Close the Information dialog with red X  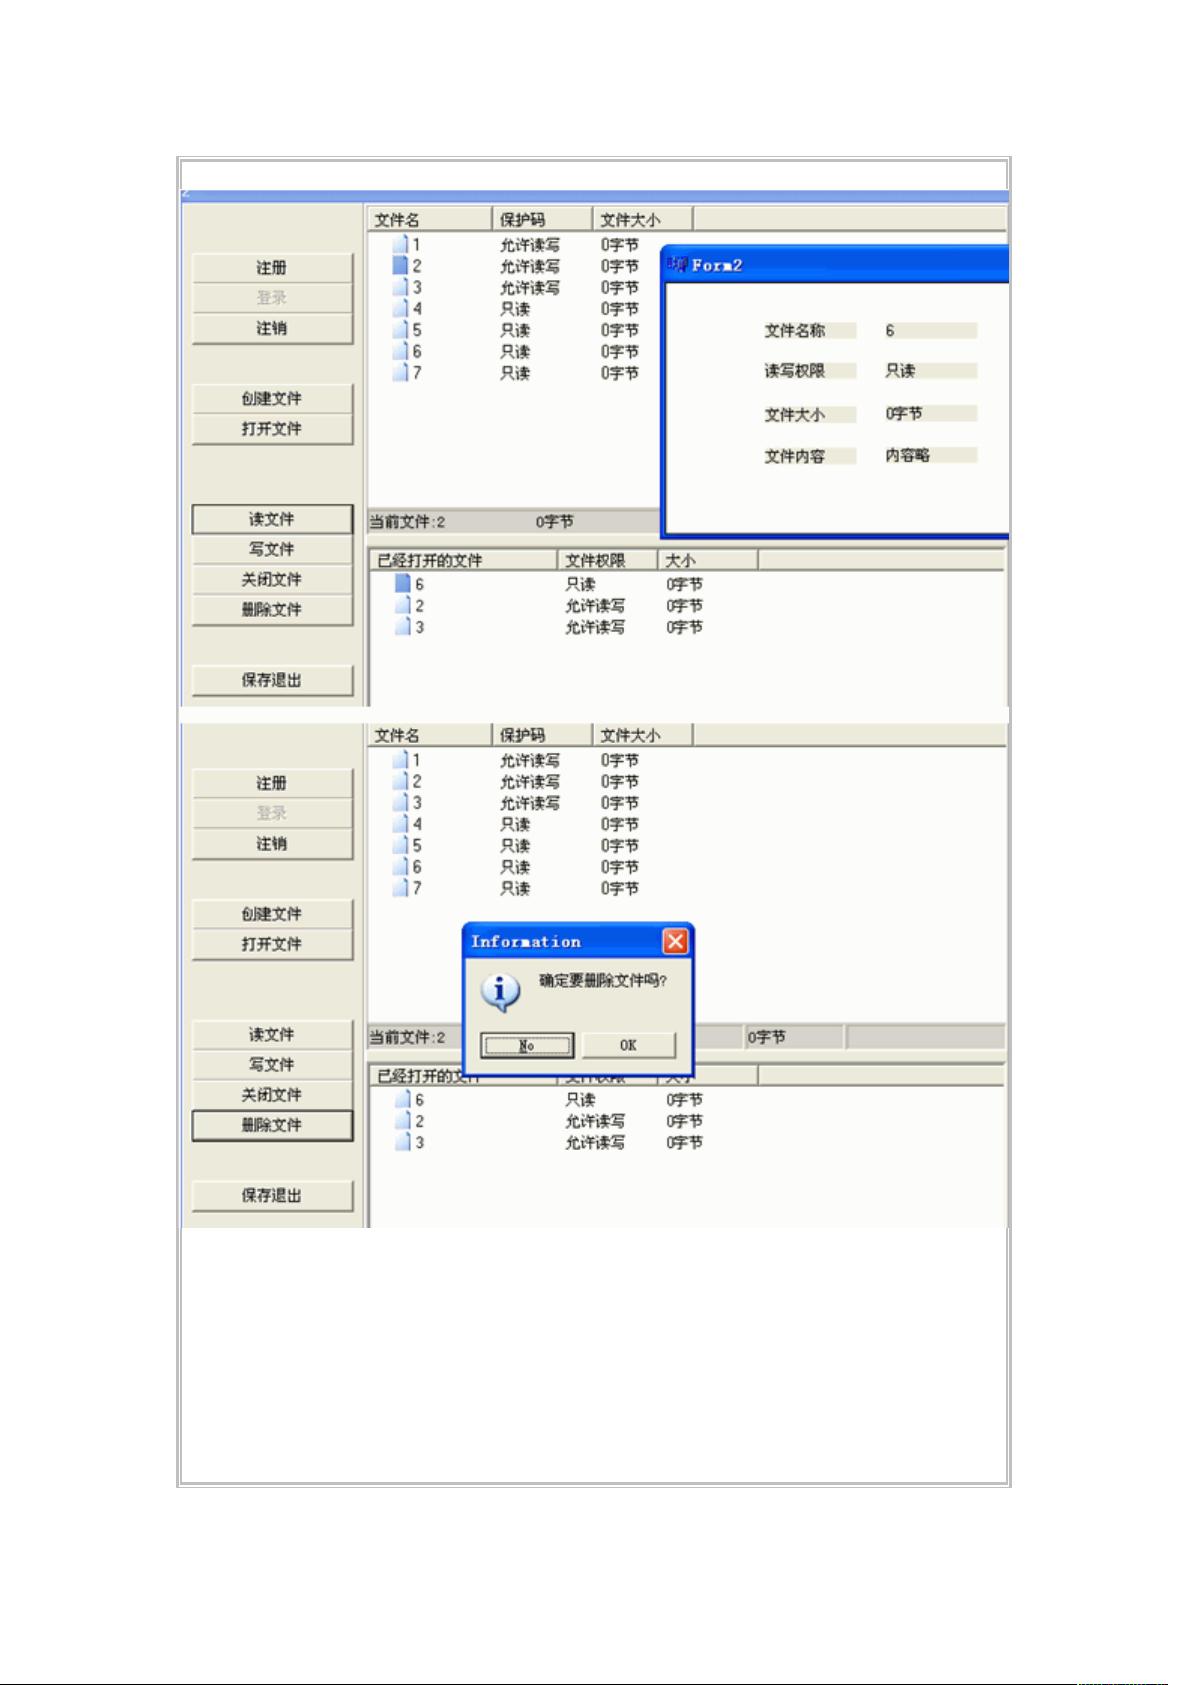pos(676,941)
